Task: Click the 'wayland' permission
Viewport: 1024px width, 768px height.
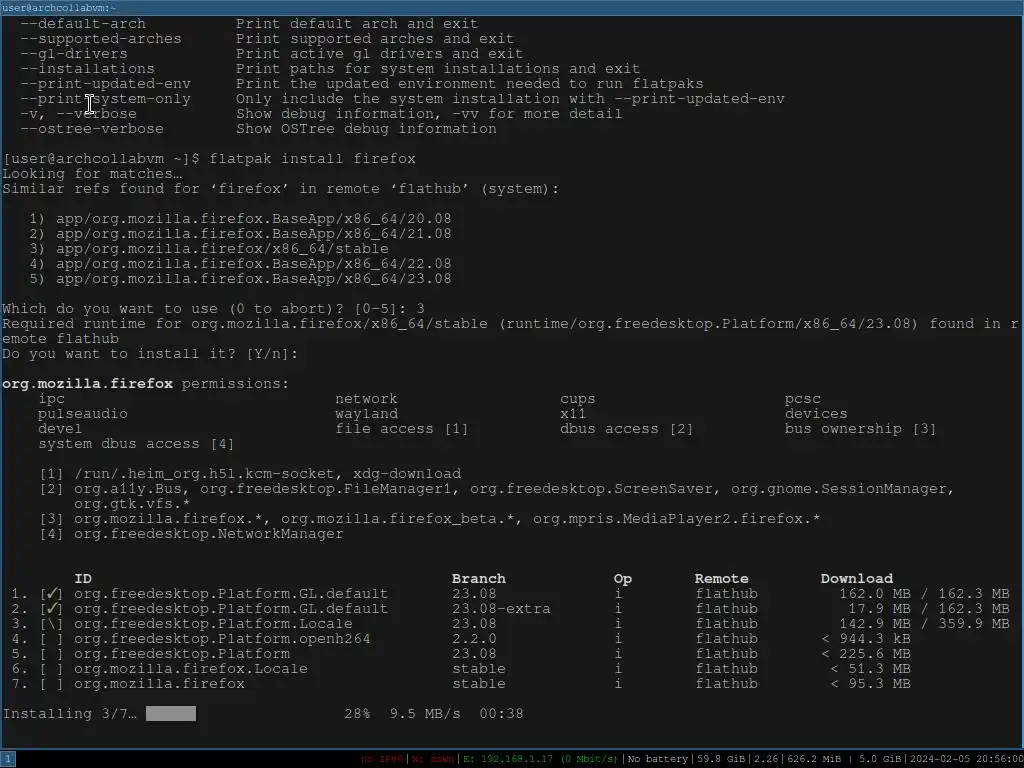Action: (x=366, y=414)
